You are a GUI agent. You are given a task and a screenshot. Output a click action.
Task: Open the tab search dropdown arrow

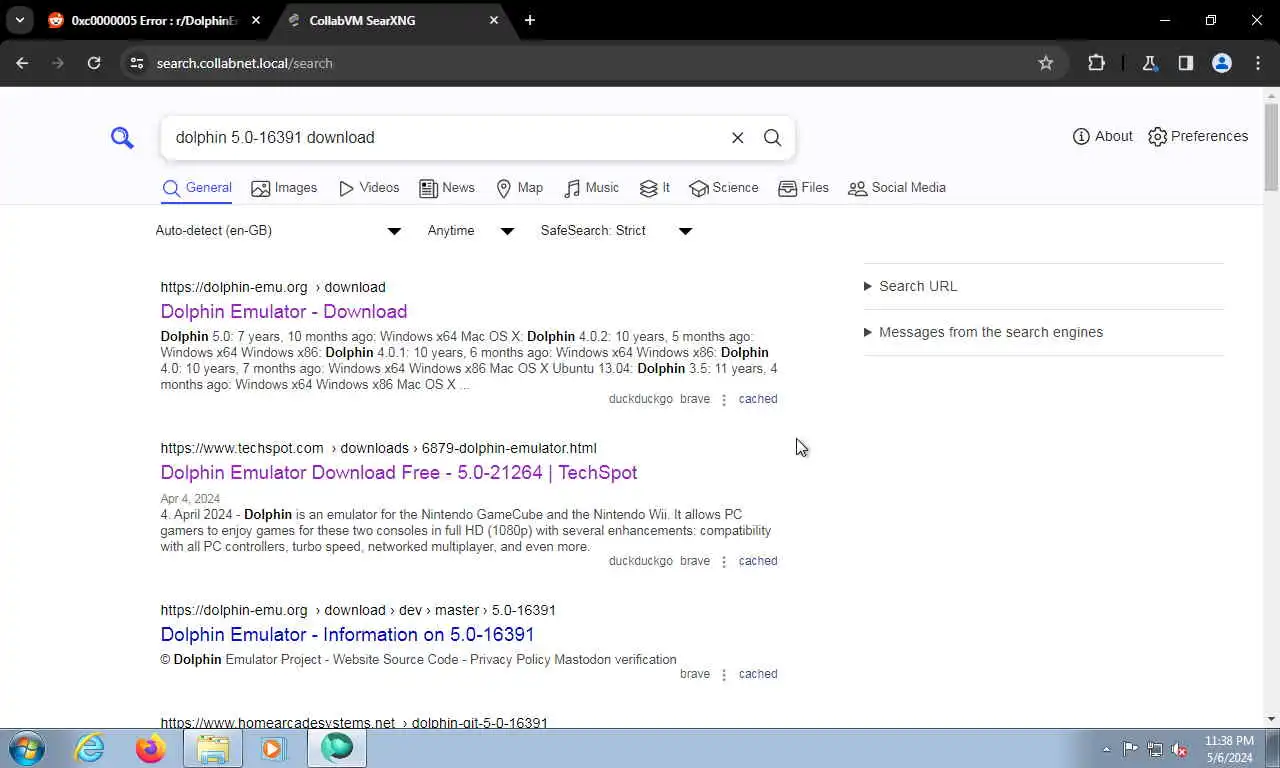pos(19,20)
